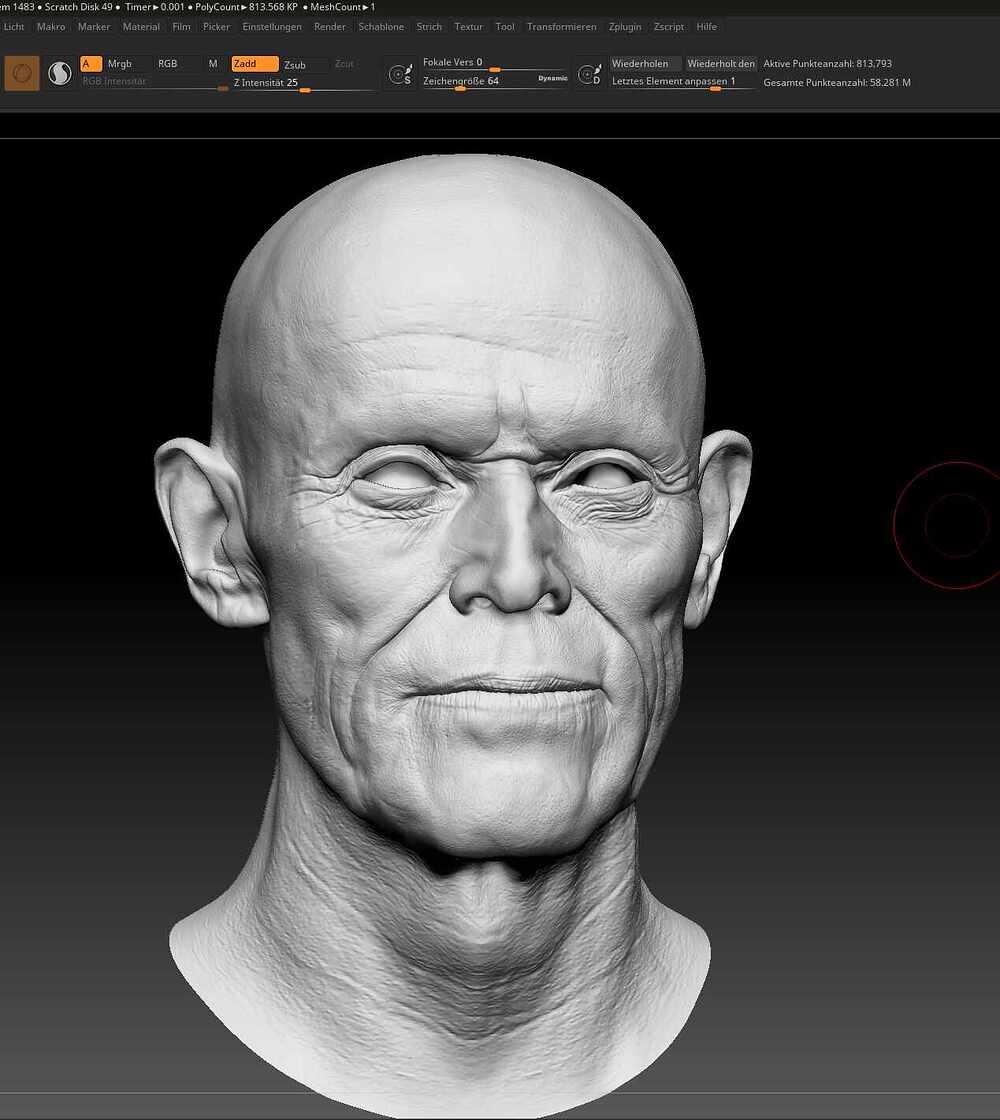The width and height of the screenshot is (1000, 1120).
Task: Click the brush icon marked D
Action: click(x=589, y=74)
